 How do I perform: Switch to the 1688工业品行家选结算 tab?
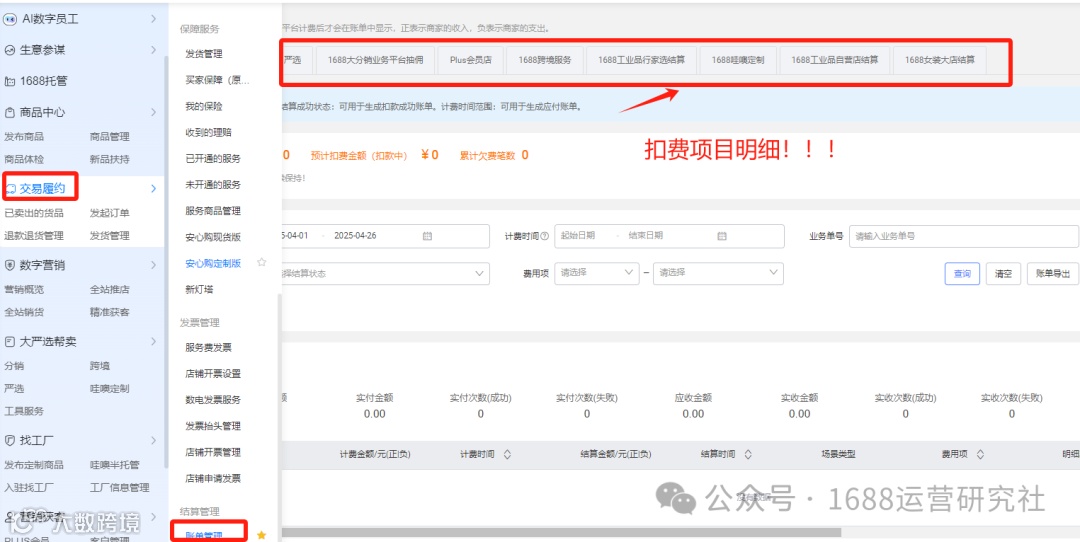pos(641,60)
